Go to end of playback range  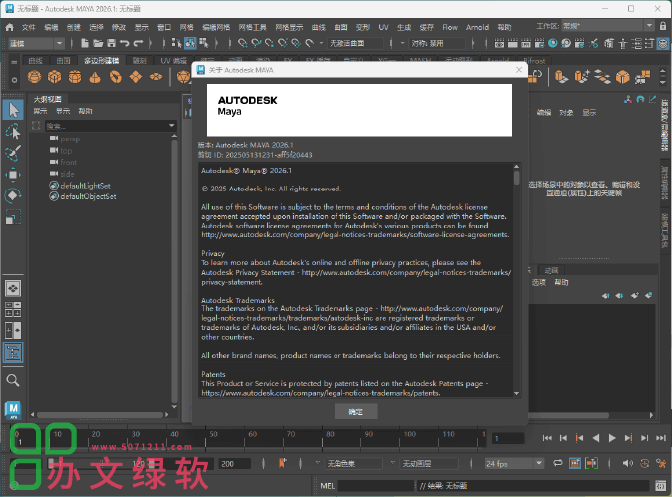pos(661,438)
